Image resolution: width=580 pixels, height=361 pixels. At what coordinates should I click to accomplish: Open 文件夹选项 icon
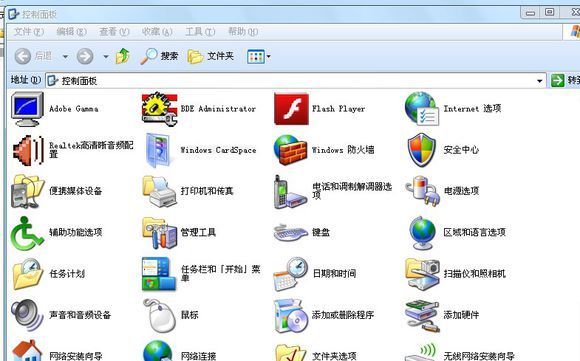290,352
